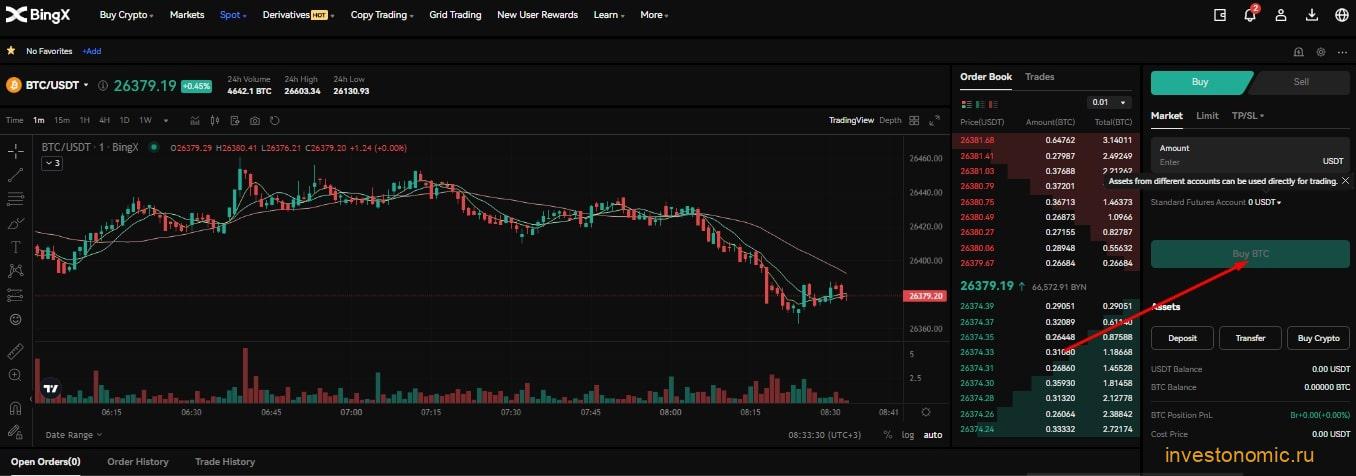This screenshot has width=1356, height=476.
Task: Show bids-only order book view
Action: (x=982, y=103)
